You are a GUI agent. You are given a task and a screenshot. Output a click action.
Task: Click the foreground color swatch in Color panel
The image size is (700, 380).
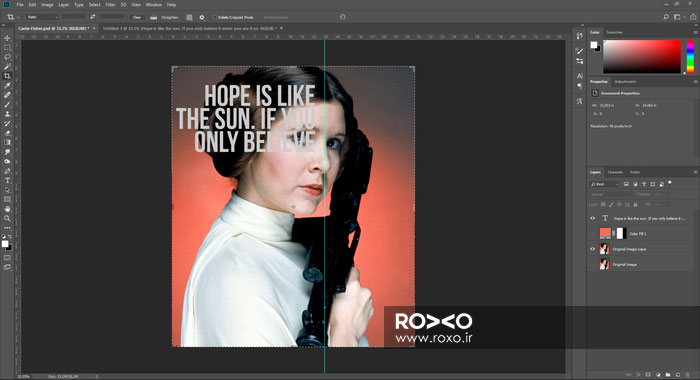point(593,45)
